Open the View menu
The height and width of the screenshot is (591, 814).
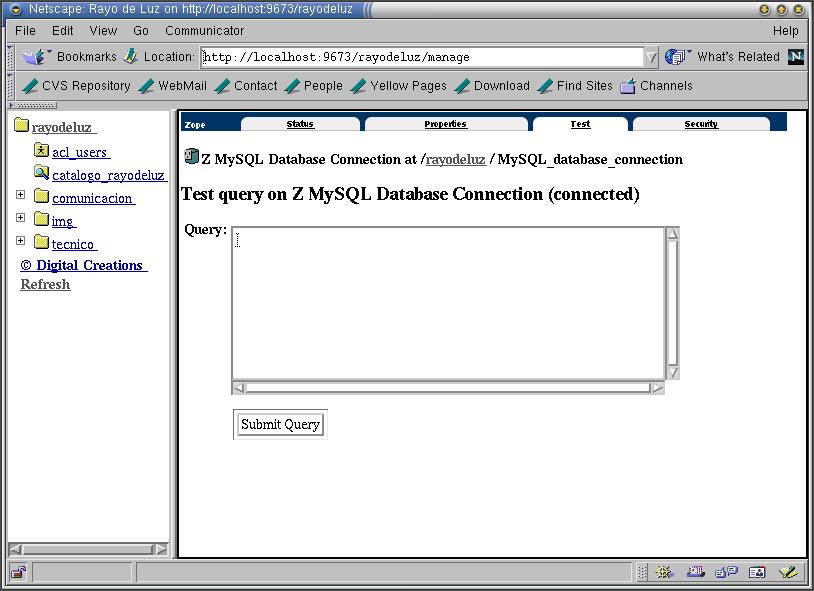tap(103, 31)
